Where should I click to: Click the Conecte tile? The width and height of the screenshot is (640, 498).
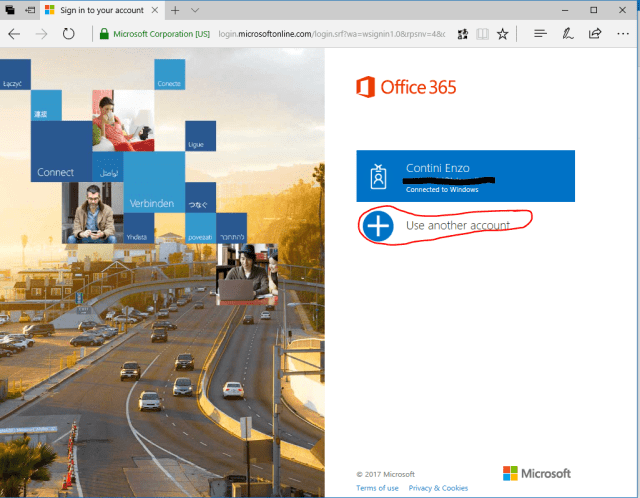[x=169, y=74]
